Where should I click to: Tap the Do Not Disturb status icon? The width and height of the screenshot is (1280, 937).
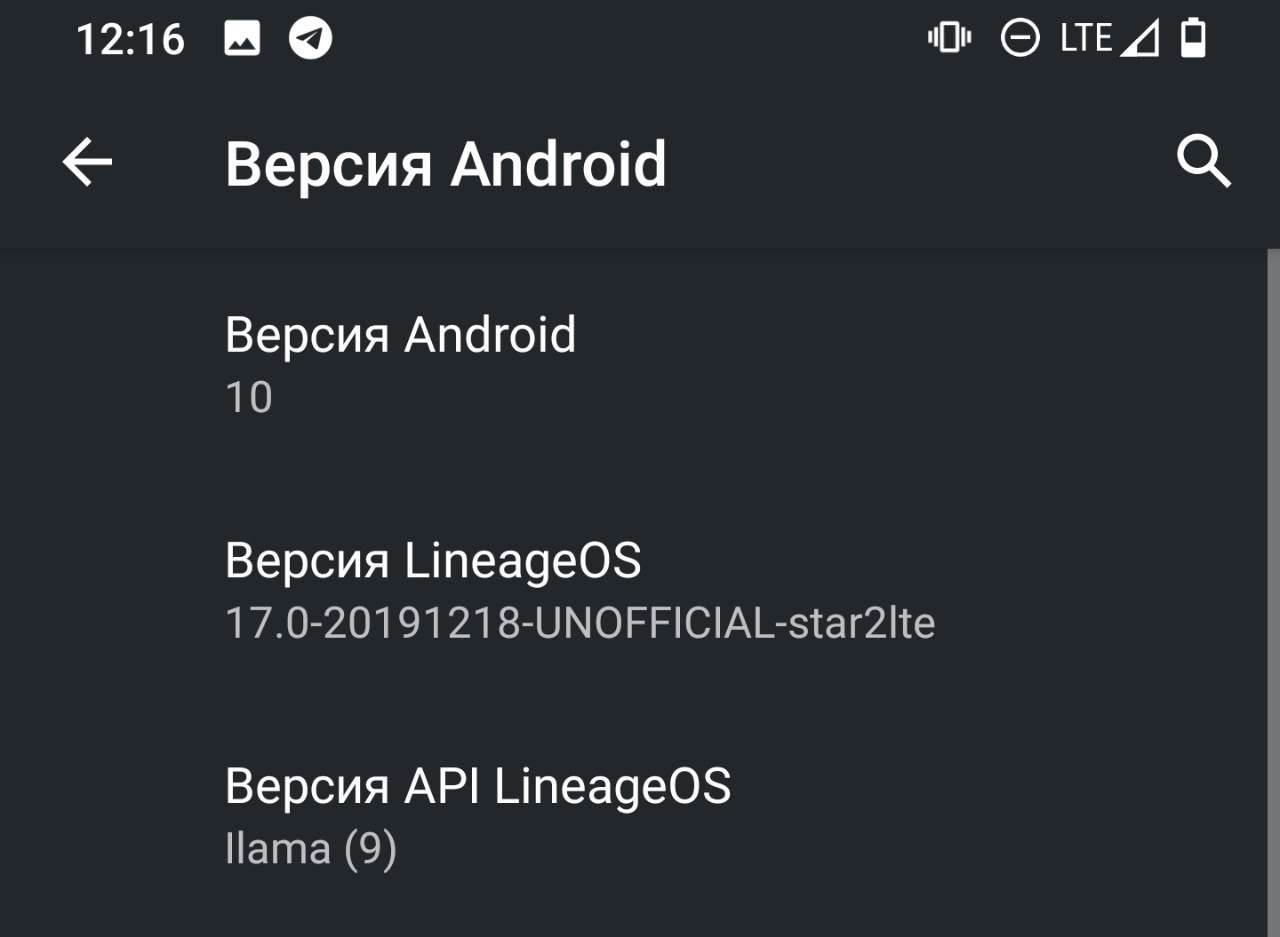[x=1020, y=39]
